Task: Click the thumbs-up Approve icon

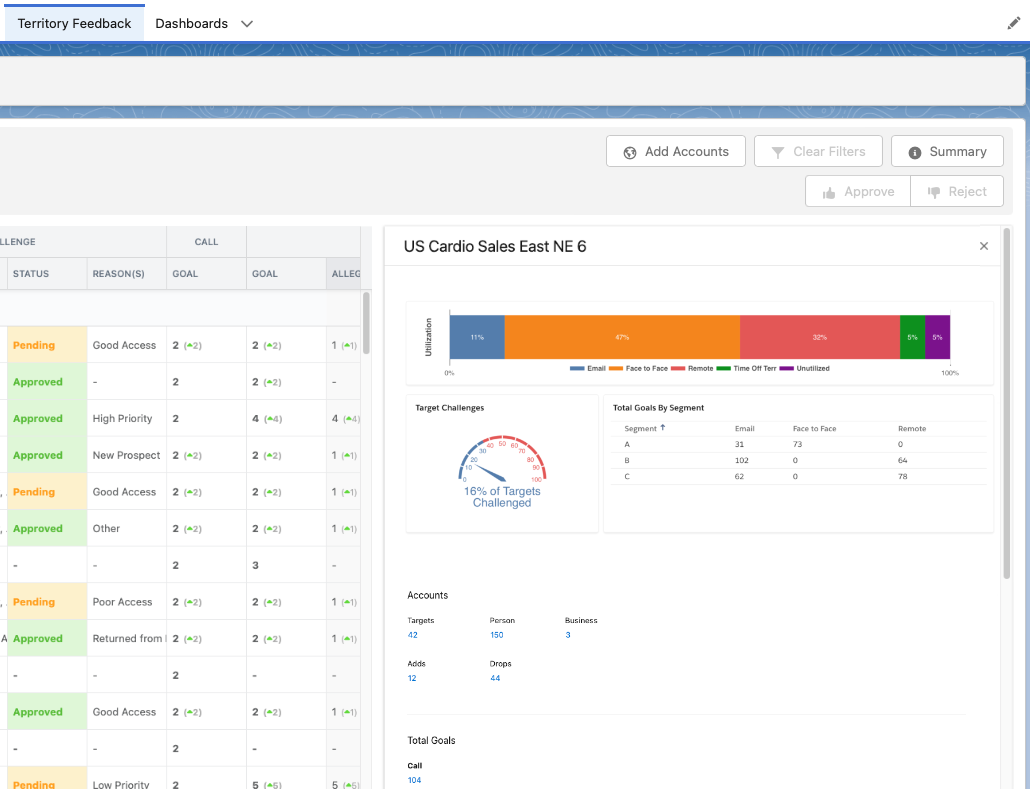Action: click(828, 192)
